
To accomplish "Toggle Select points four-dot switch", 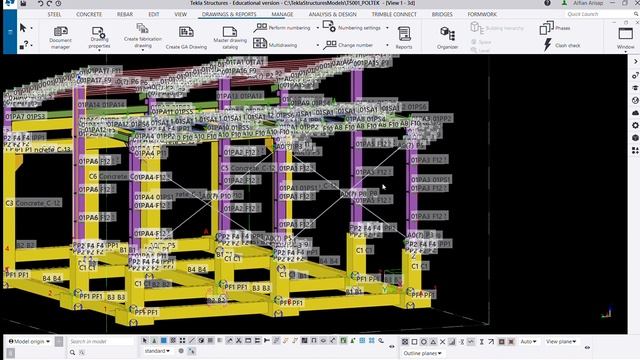I will [182, 340].
